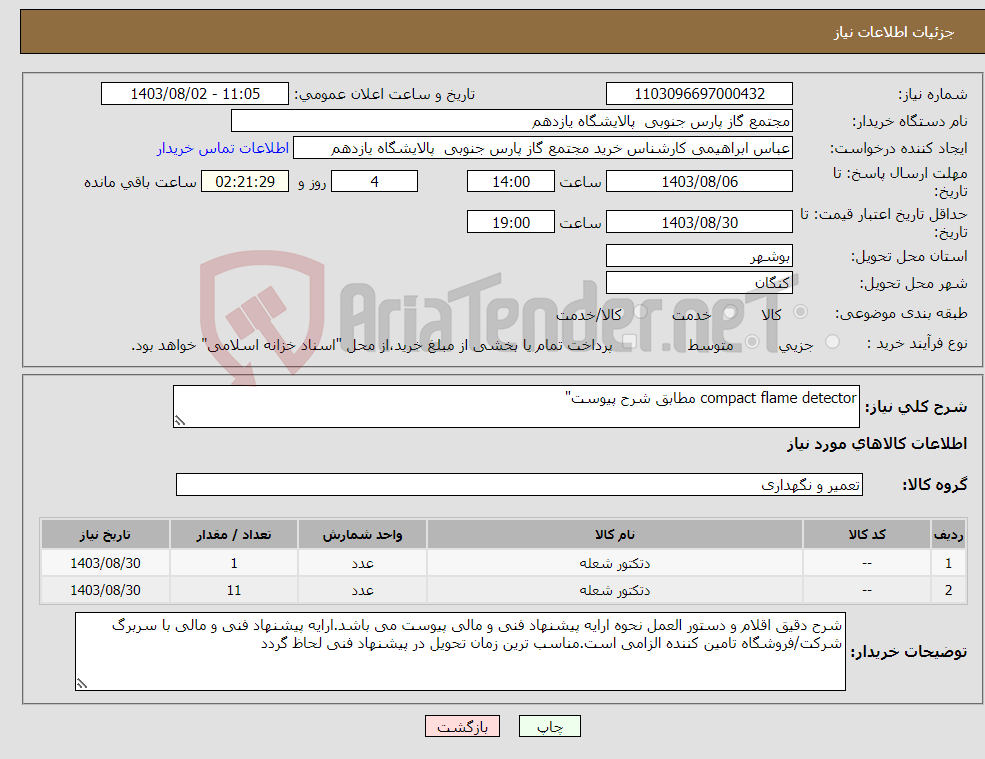Viewport: 985px width, 759px height.
Task: Grab resize handle of general description box
Action: tap(180, 421)
